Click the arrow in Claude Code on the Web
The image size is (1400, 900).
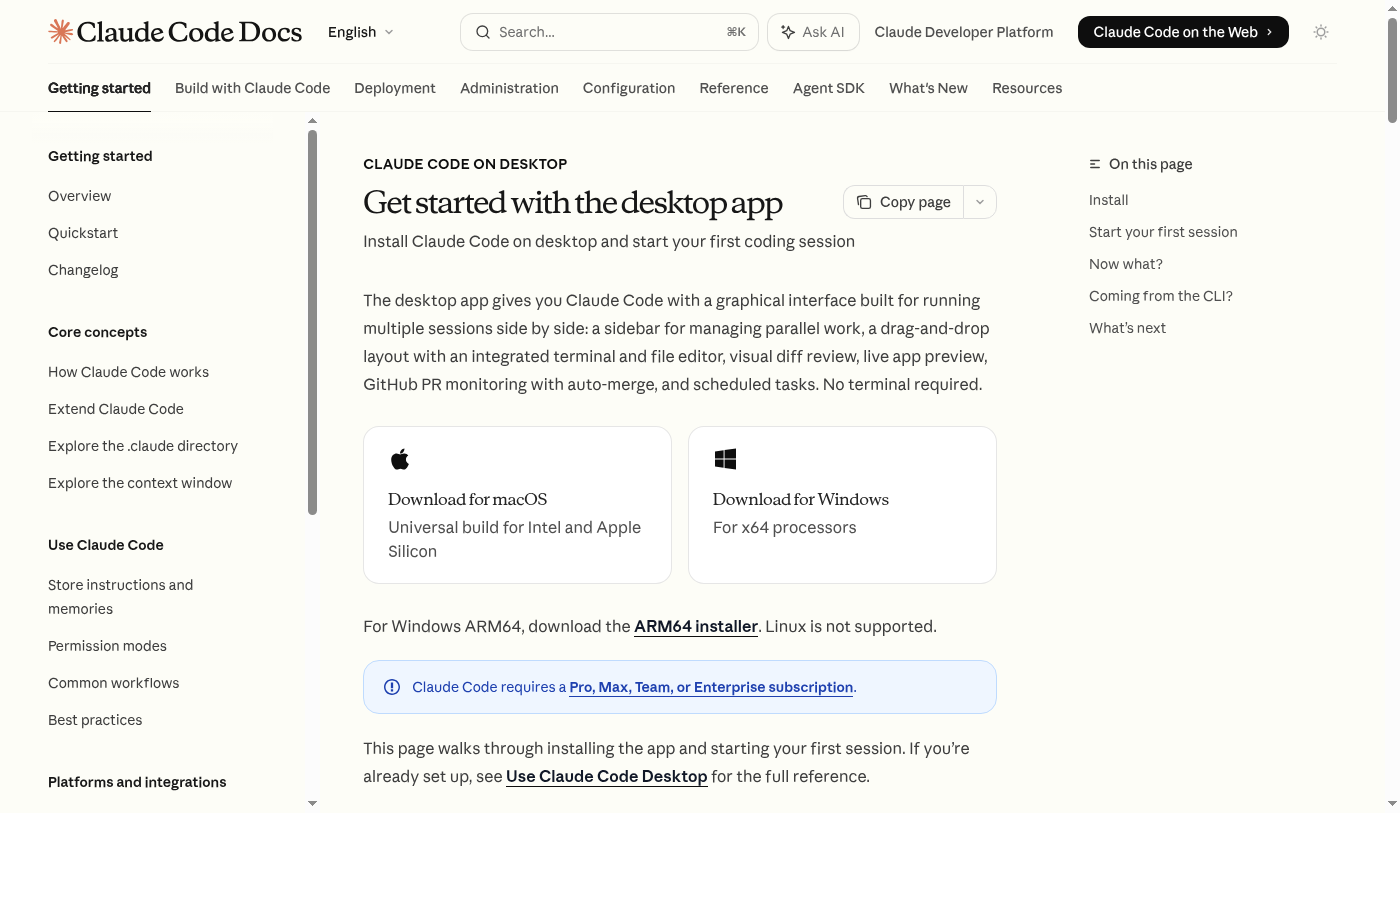click(x=1270, y=32)
